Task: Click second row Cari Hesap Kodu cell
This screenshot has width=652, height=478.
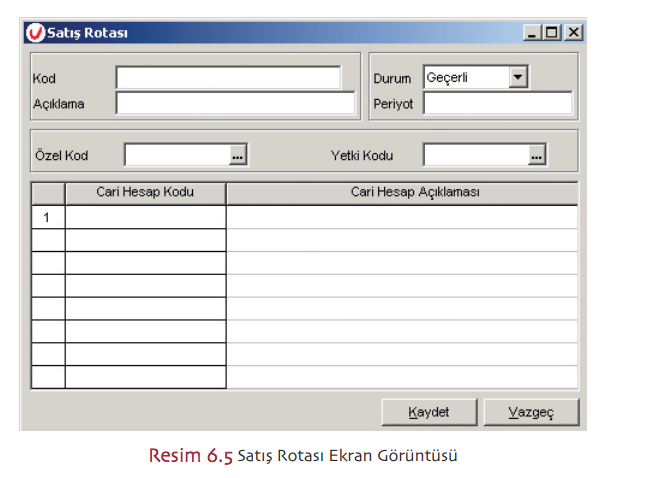Action: click(x=145, y=240)
